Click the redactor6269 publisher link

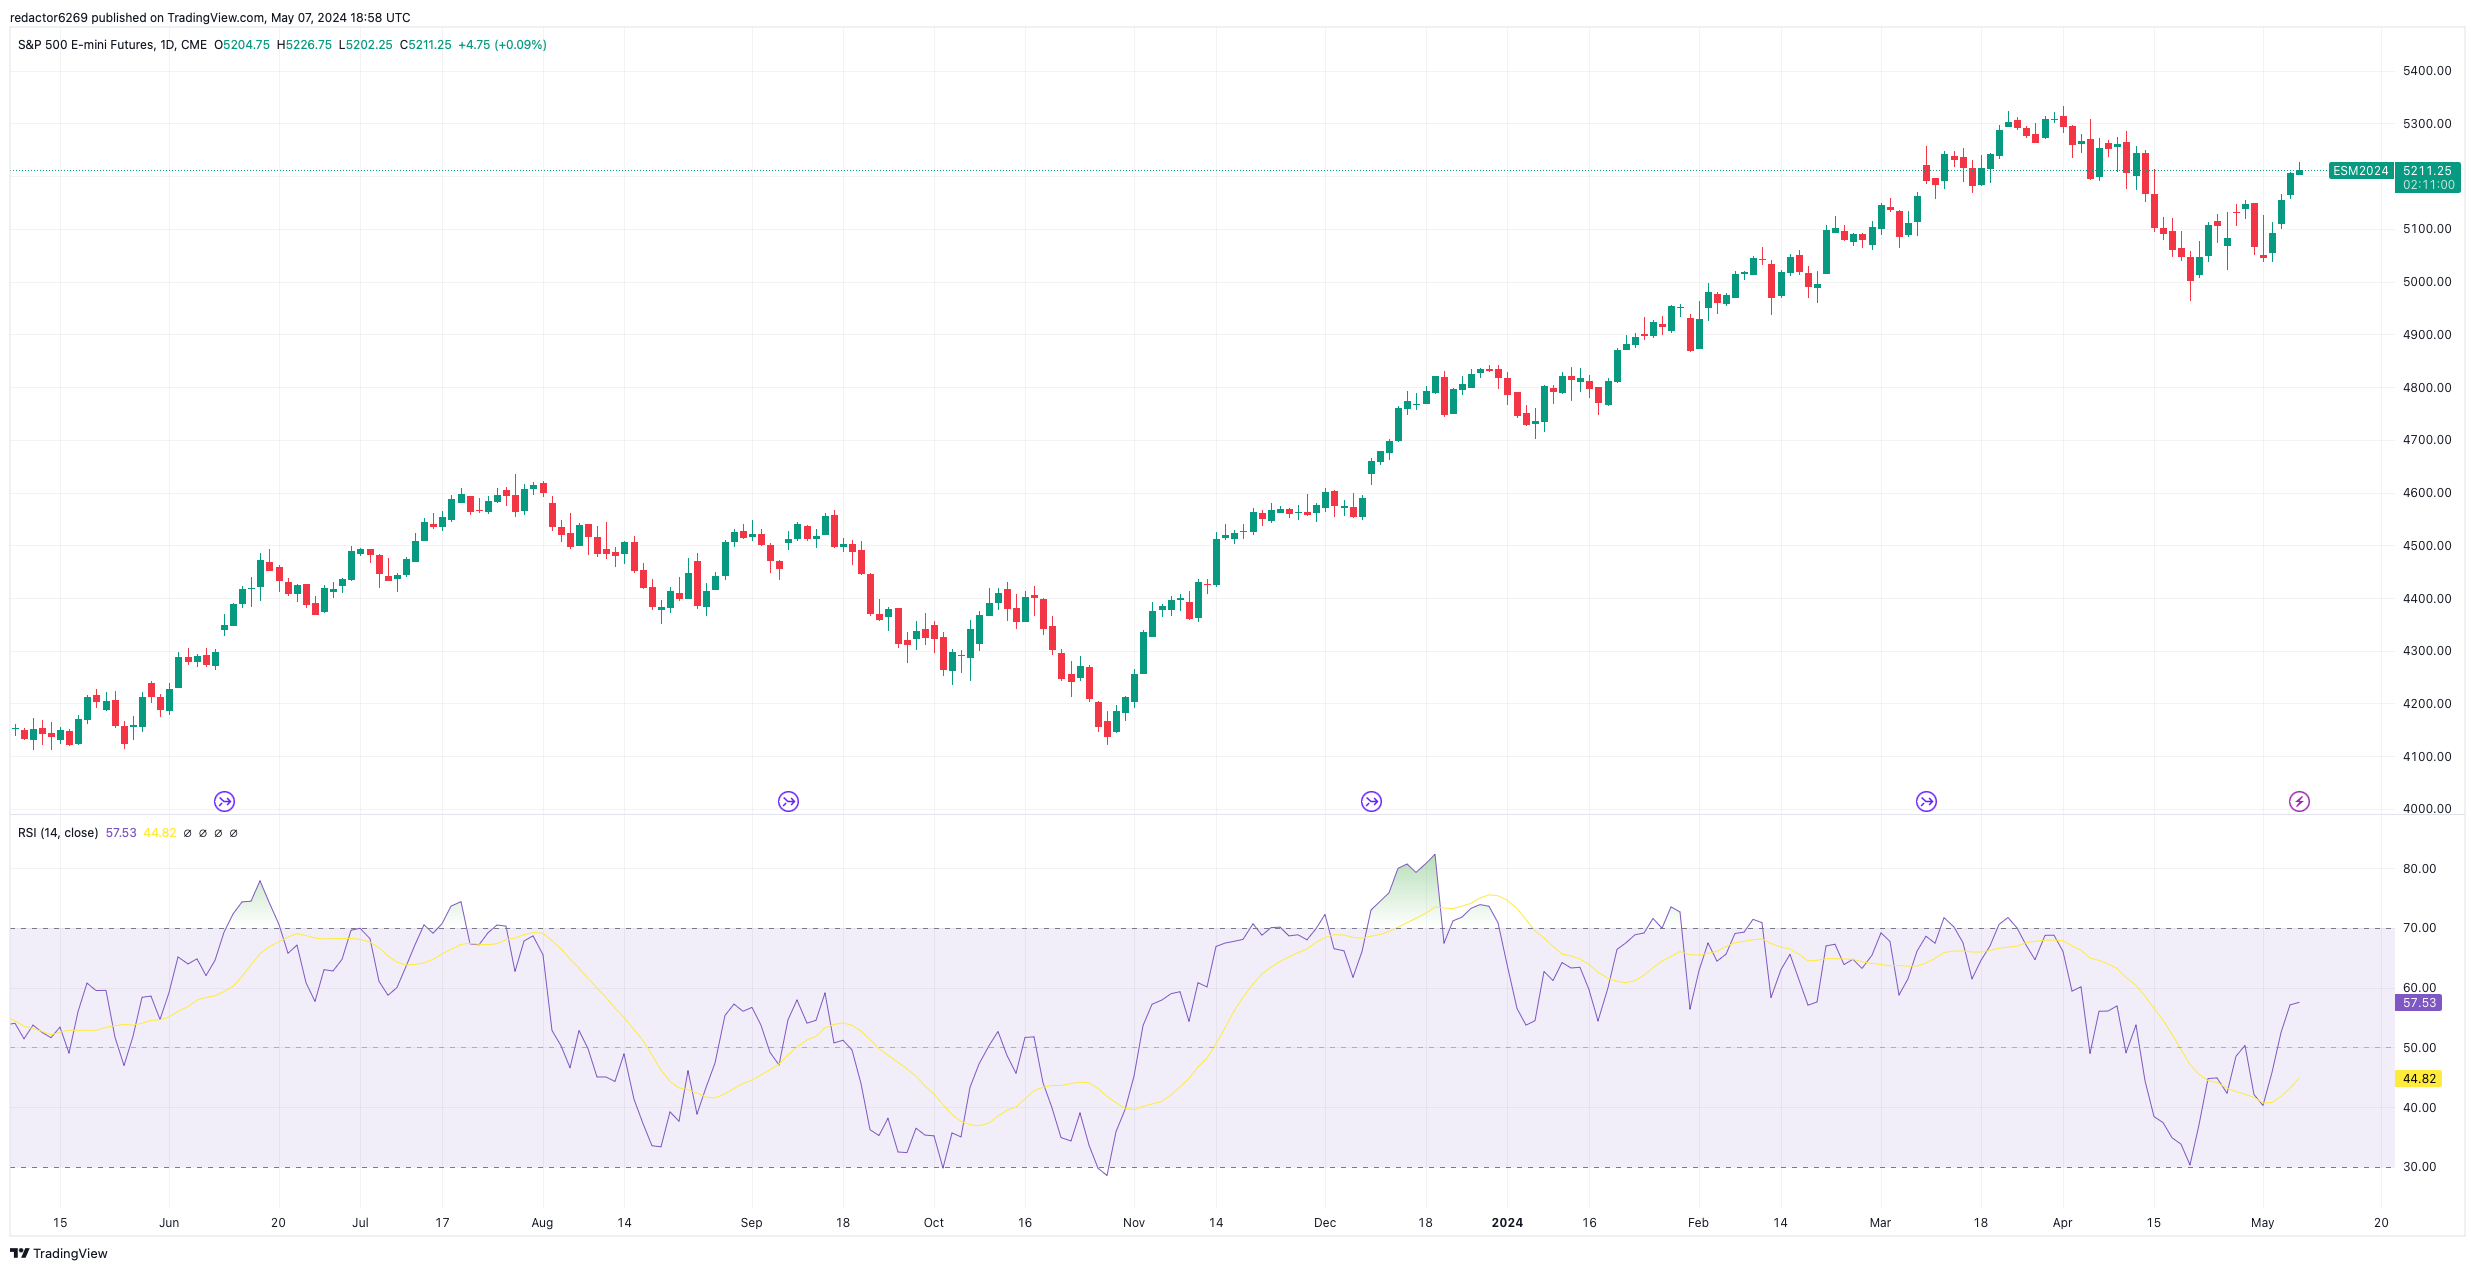(47, 17)
